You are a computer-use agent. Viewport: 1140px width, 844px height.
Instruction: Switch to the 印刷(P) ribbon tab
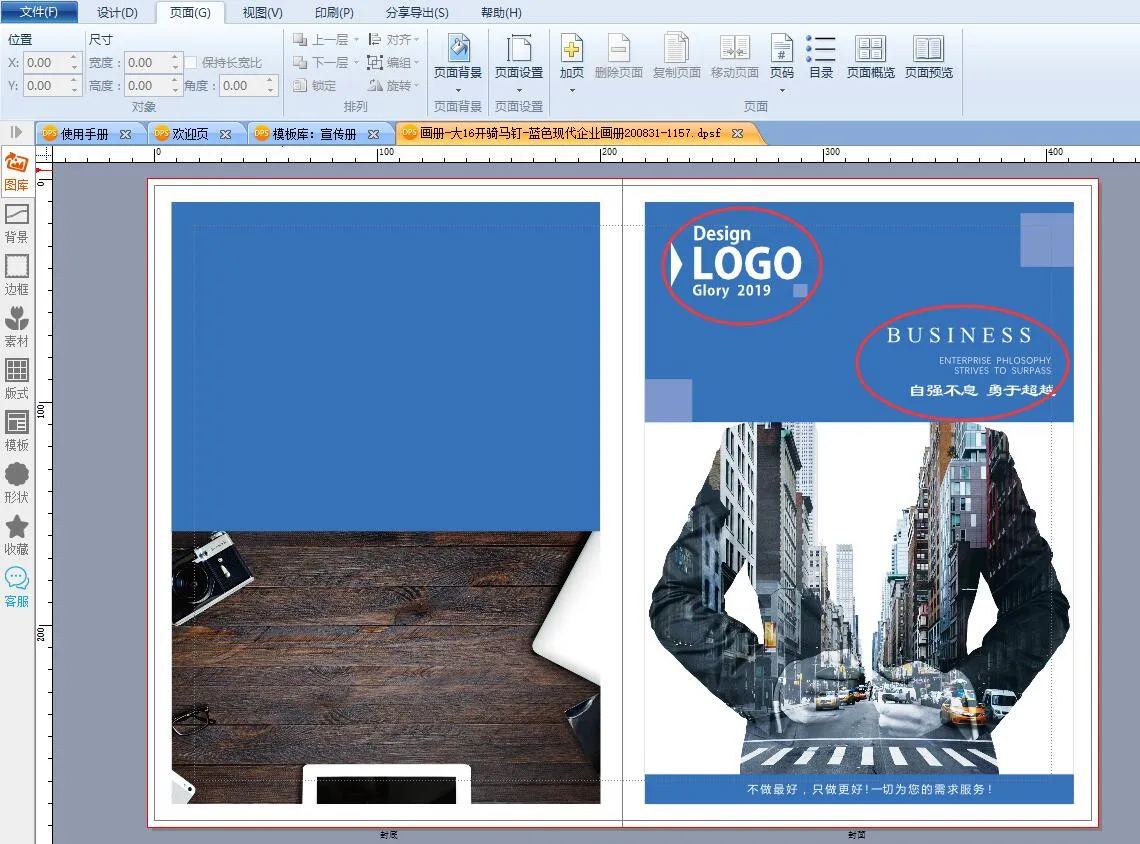(334, 12)
